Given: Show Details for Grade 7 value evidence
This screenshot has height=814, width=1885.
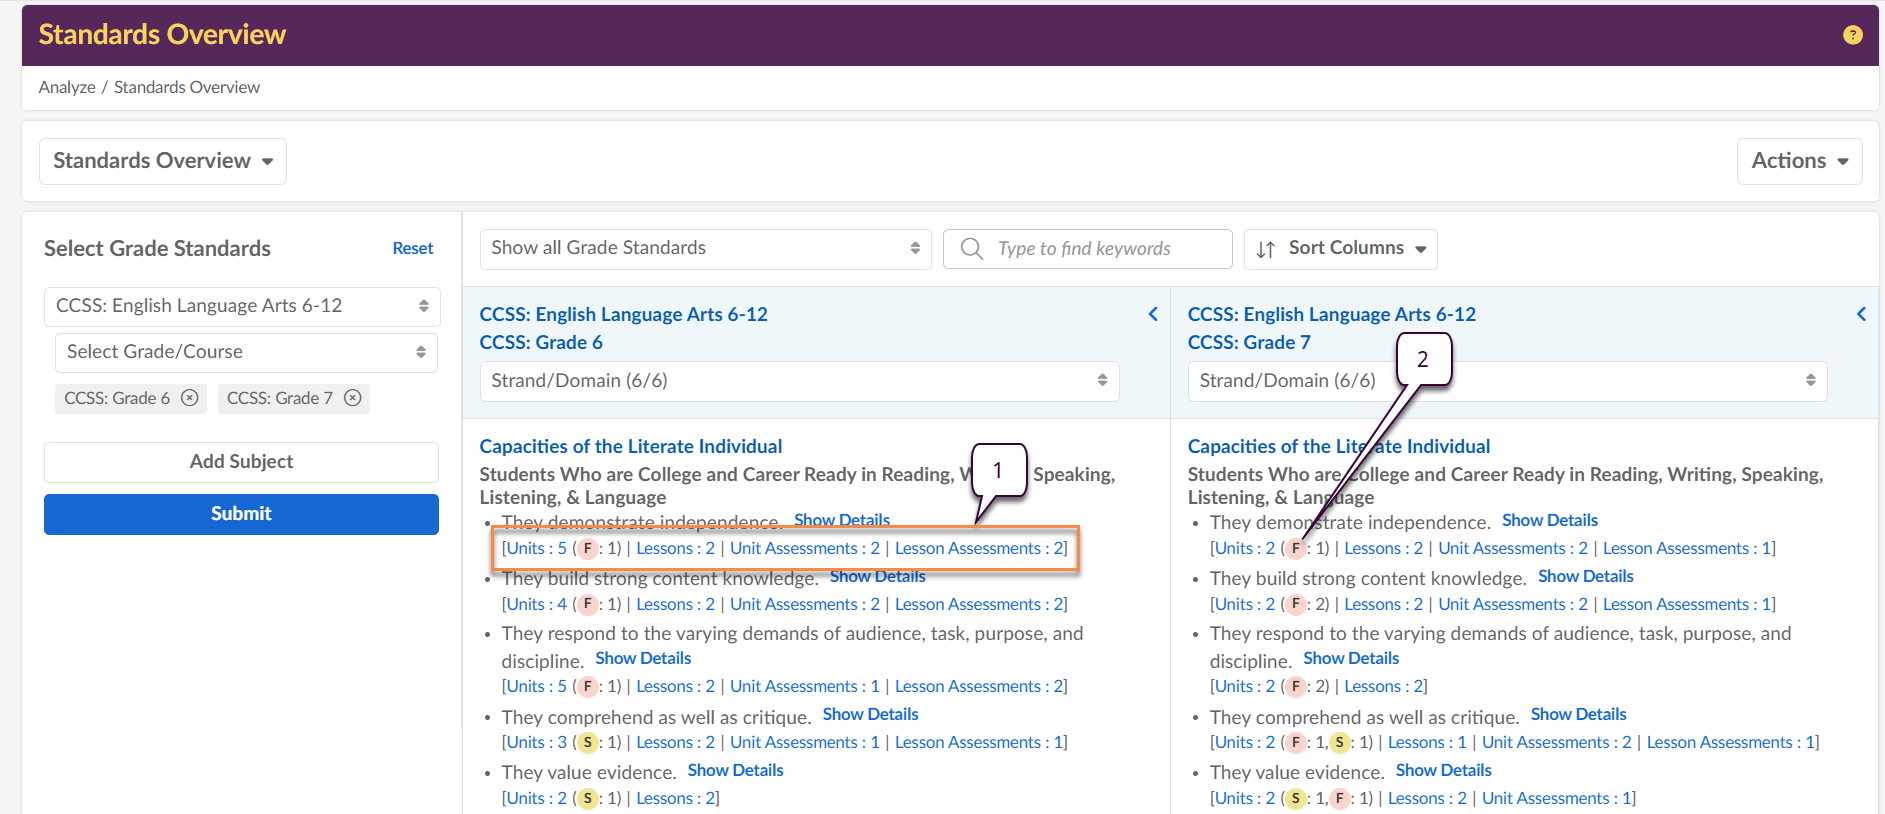Looking at the screenshot, I should 1443,770.
